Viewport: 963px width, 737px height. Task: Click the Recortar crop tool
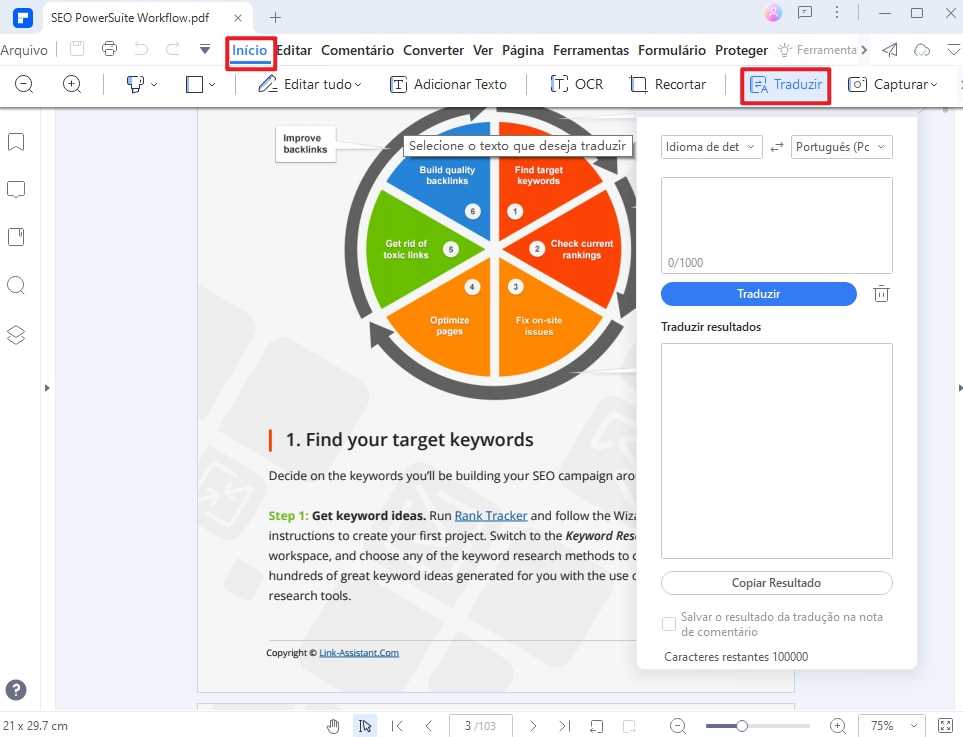(668, 84)
